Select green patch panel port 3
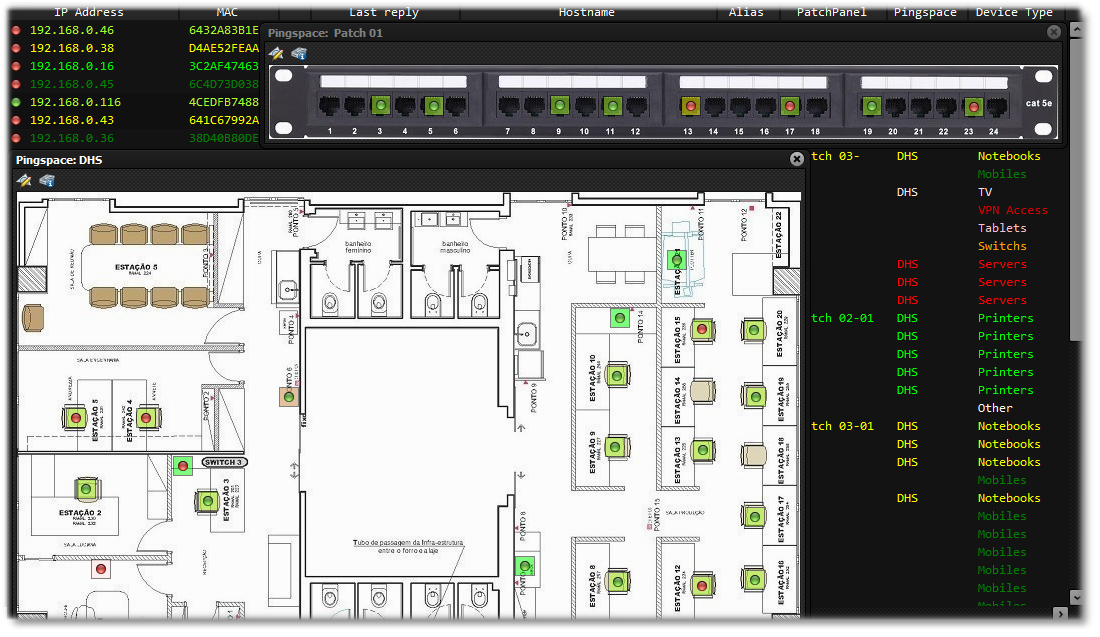This screenshot has height=637, width=1100. coord(380,107)
